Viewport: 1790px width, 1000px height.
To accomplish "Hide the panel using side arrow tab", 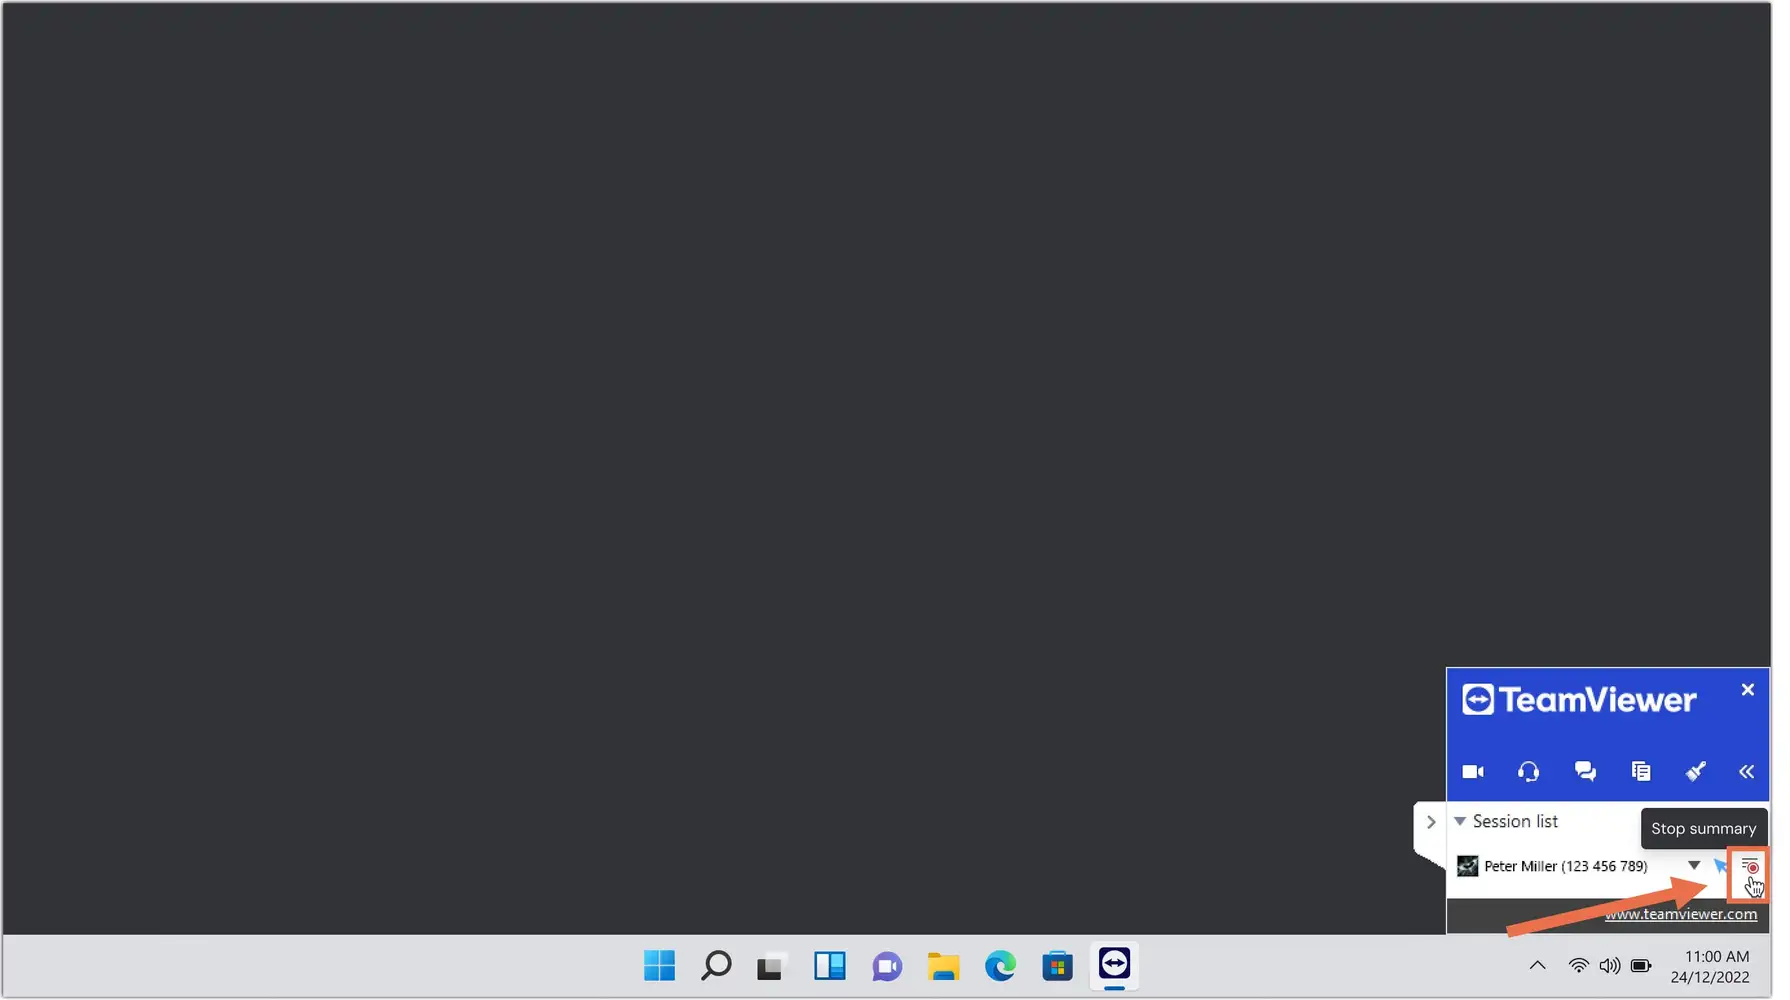I will (1430, 822).
